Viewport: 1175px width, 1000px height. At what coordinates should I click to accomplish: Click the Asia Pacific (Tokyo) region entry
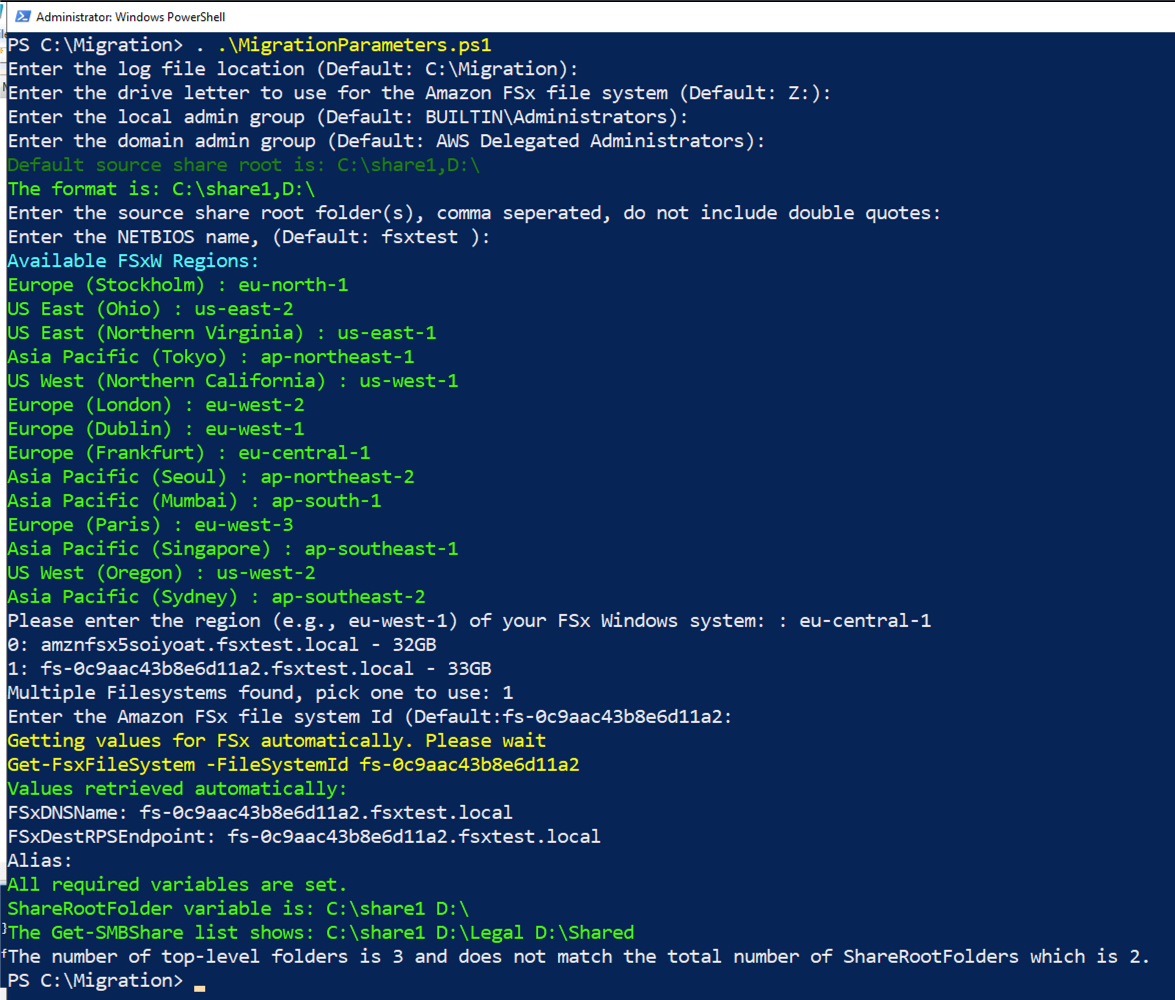tap(211, 357)
